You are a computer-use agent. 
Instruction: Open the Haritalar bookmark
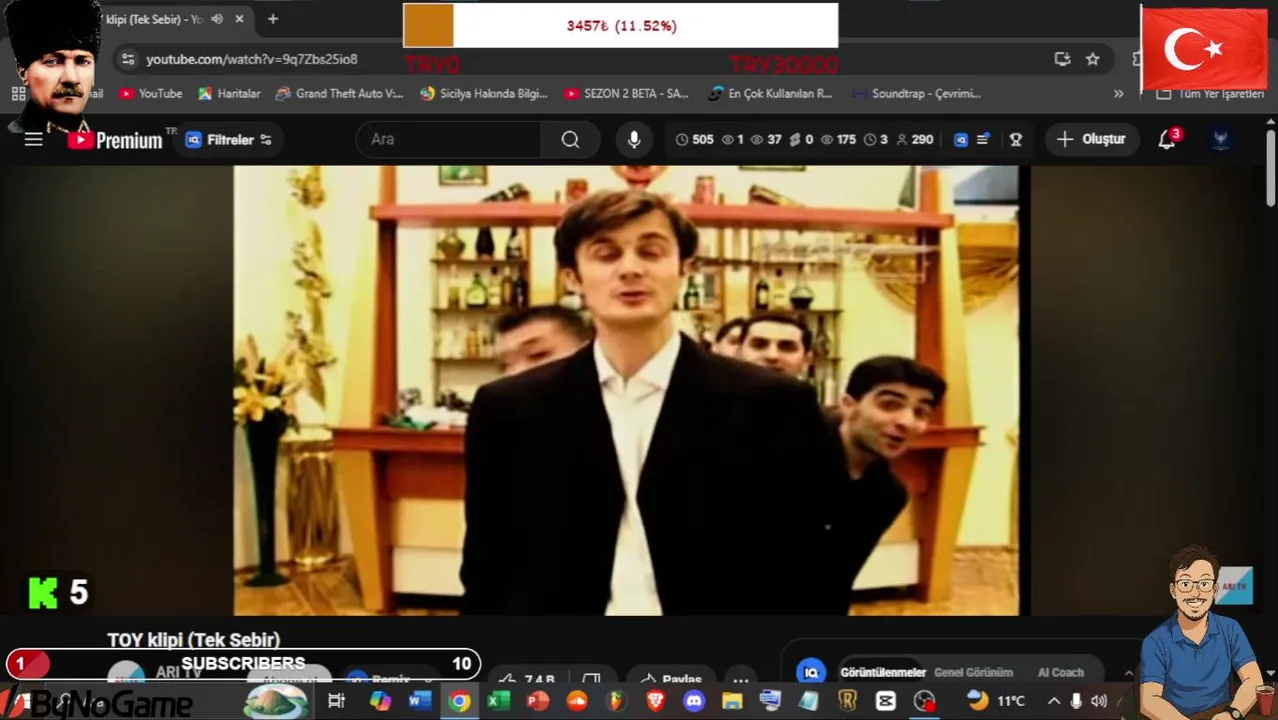(229, 93)
